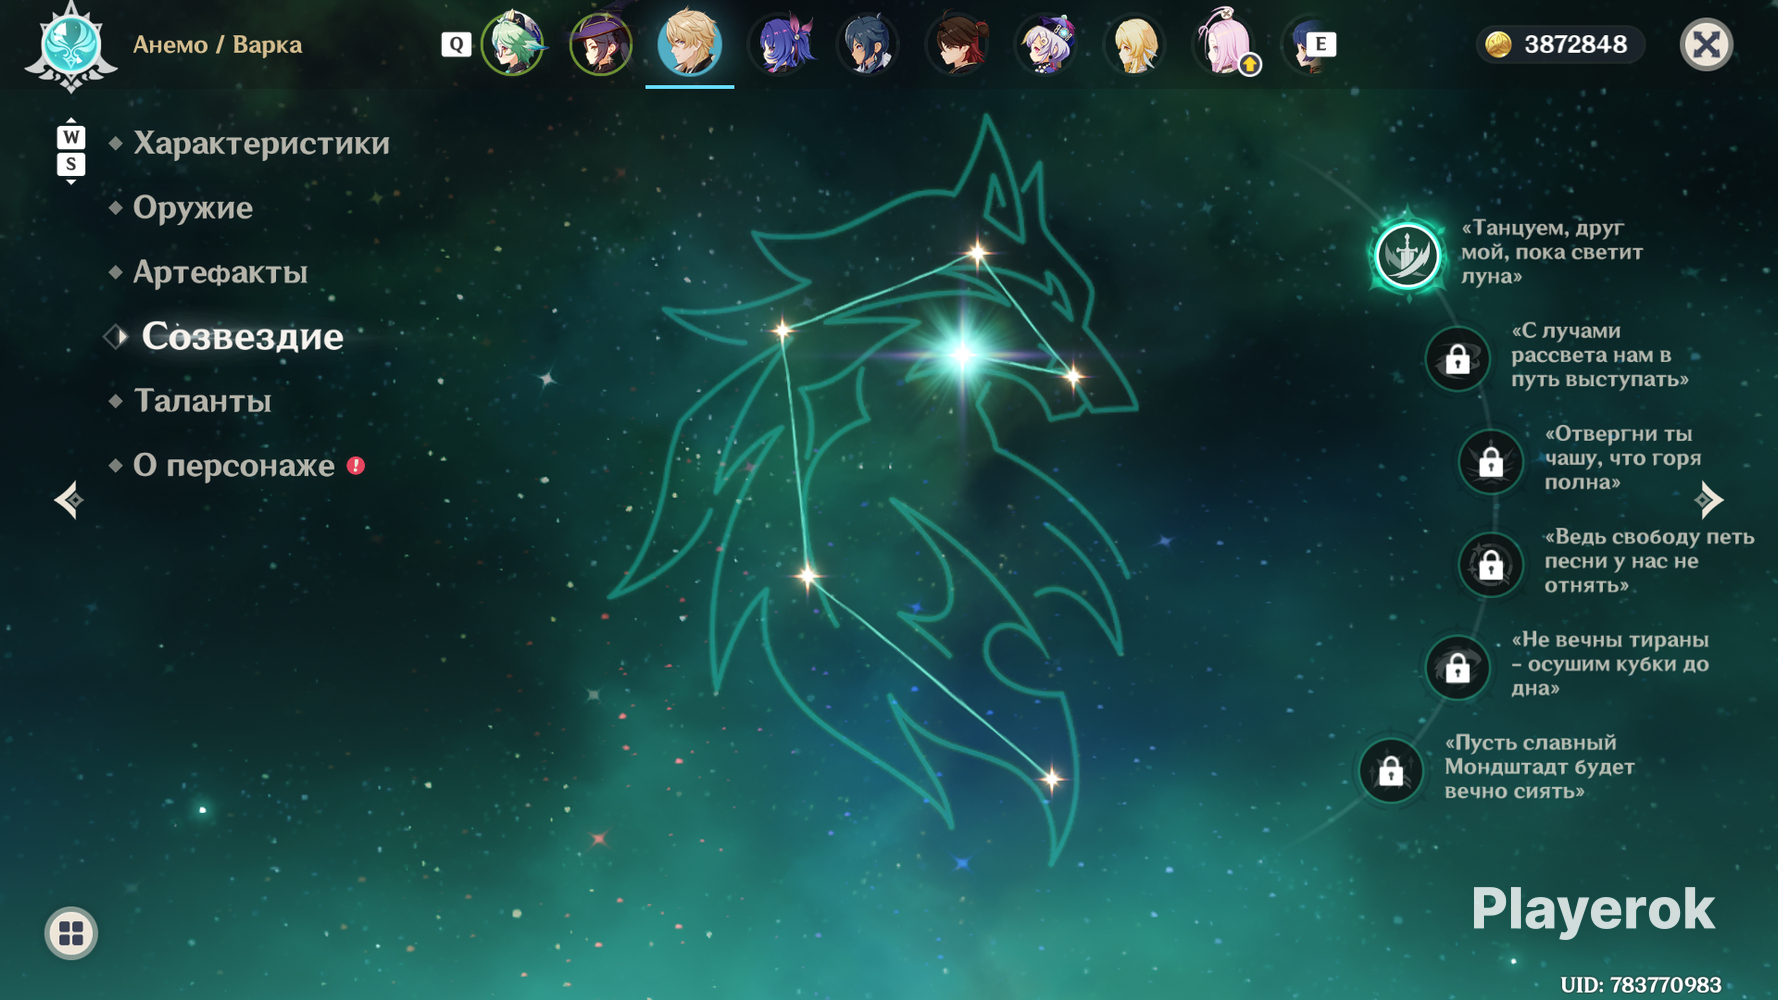Click the glowing central star of the constellation
Screen dimensions: 1778x1000
(x=962, y=353)
